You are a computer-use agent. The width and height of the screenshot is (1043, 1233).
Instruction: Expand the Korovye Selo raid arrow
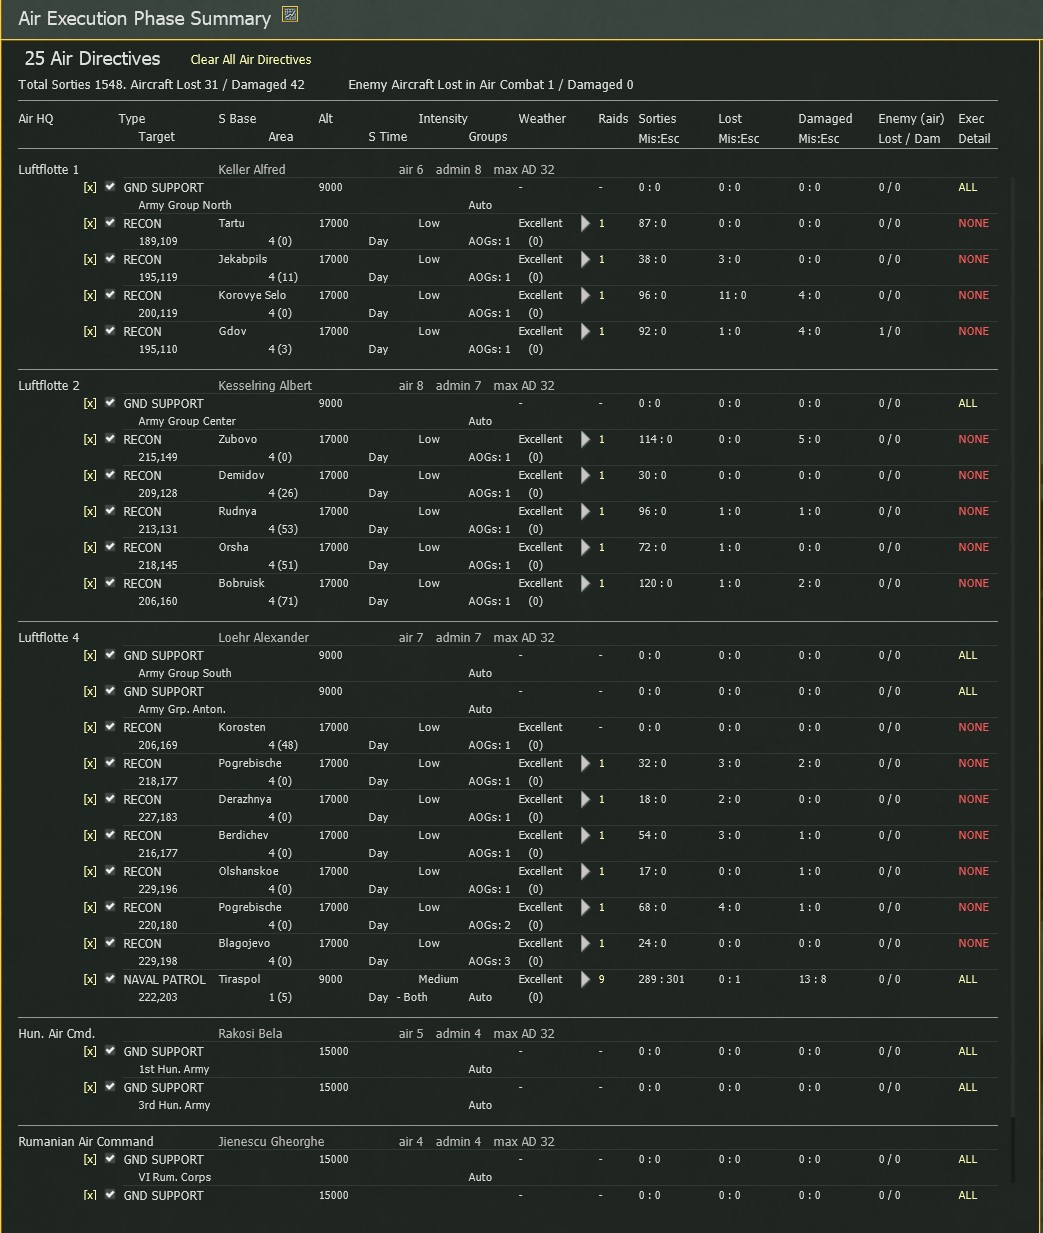coord(586,296)
